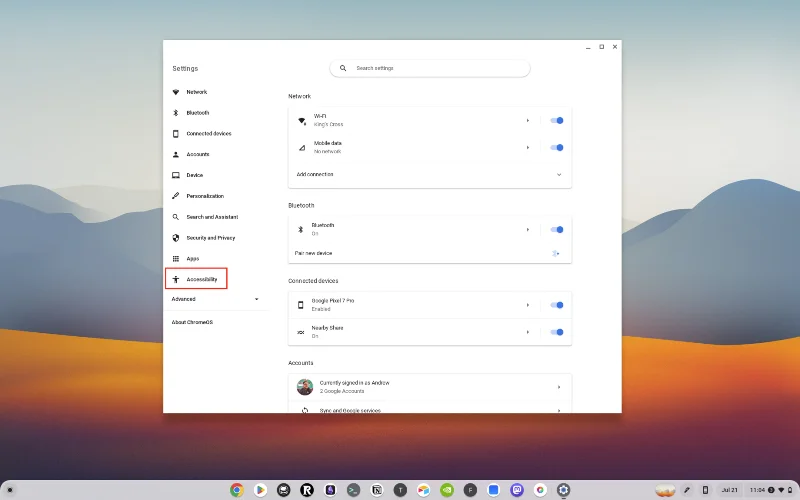This screenshot has height=500, width=800.
Task: Select Personalization in the sidebar
Action: (x=205, y=196)
